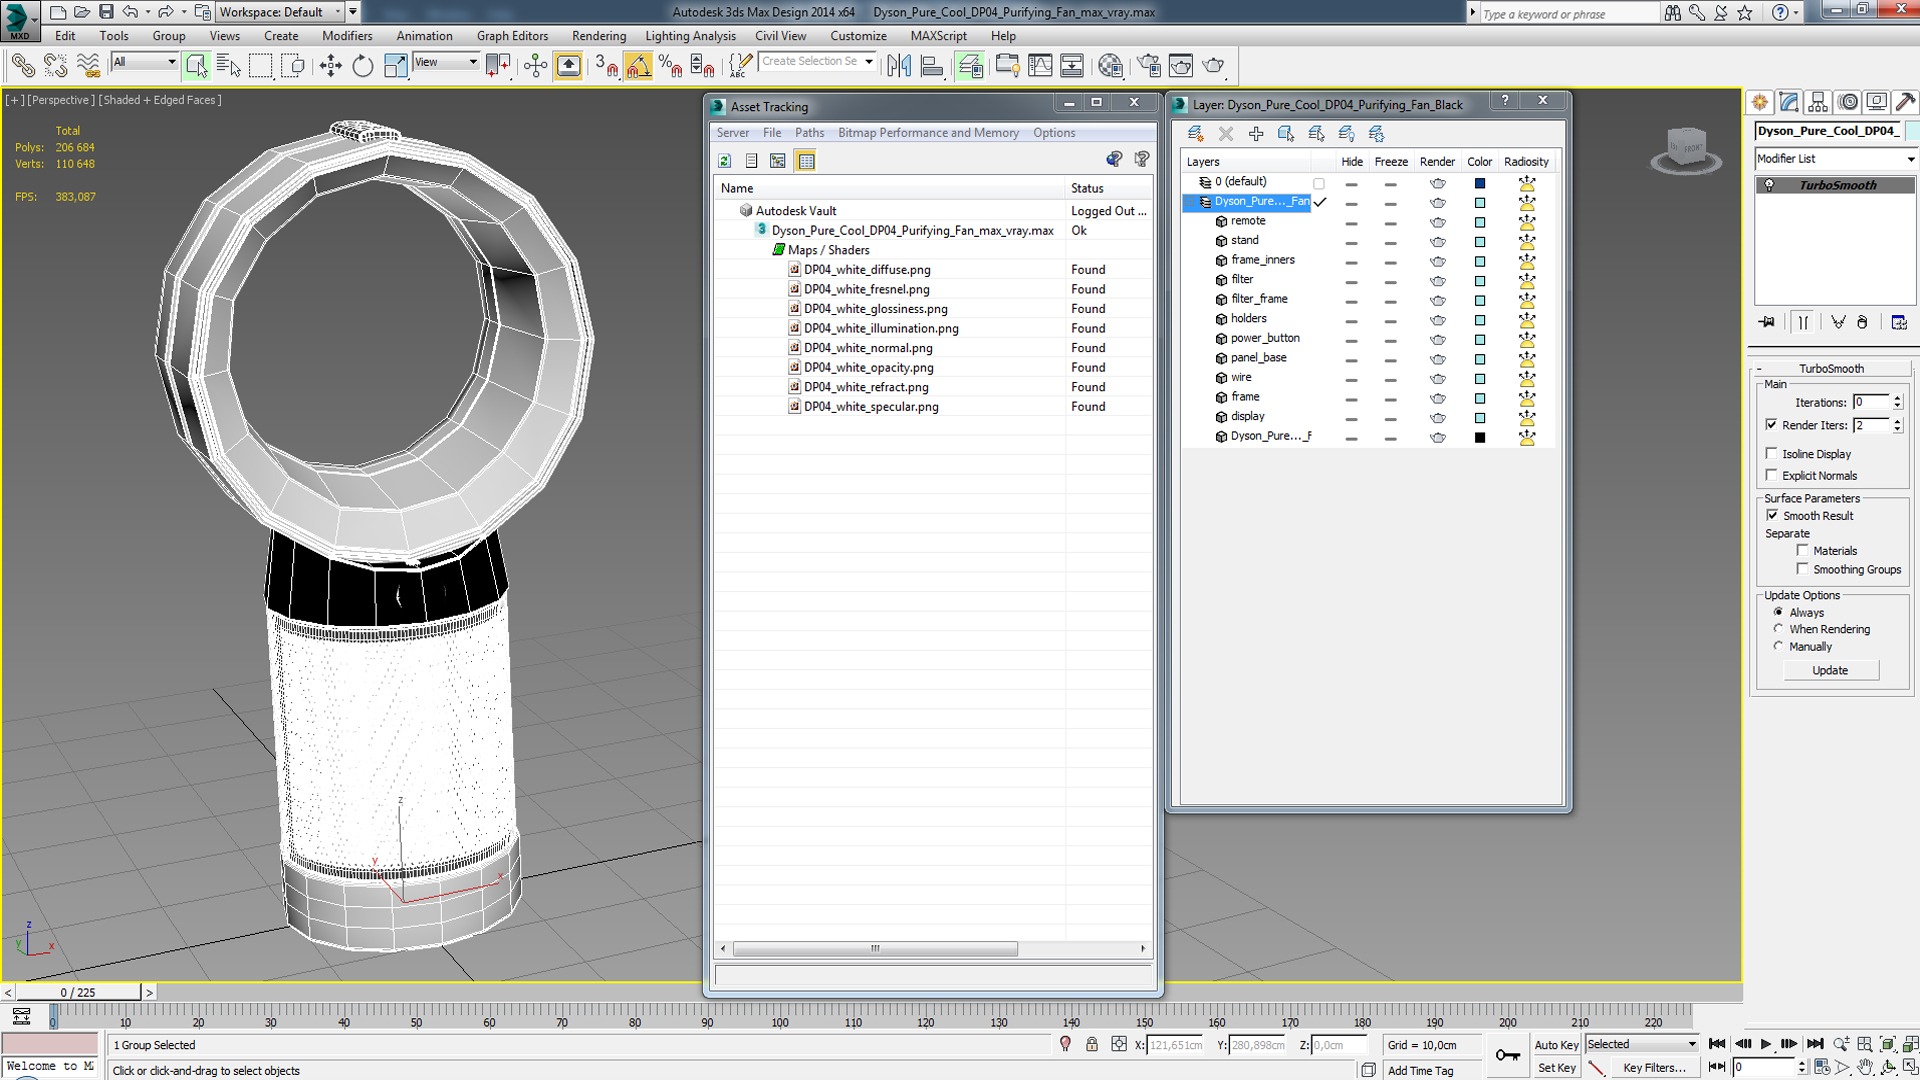Open the Graph Editors menu
The width and height of the screenshot is (1920, 1080).
[x=512, y=36]
